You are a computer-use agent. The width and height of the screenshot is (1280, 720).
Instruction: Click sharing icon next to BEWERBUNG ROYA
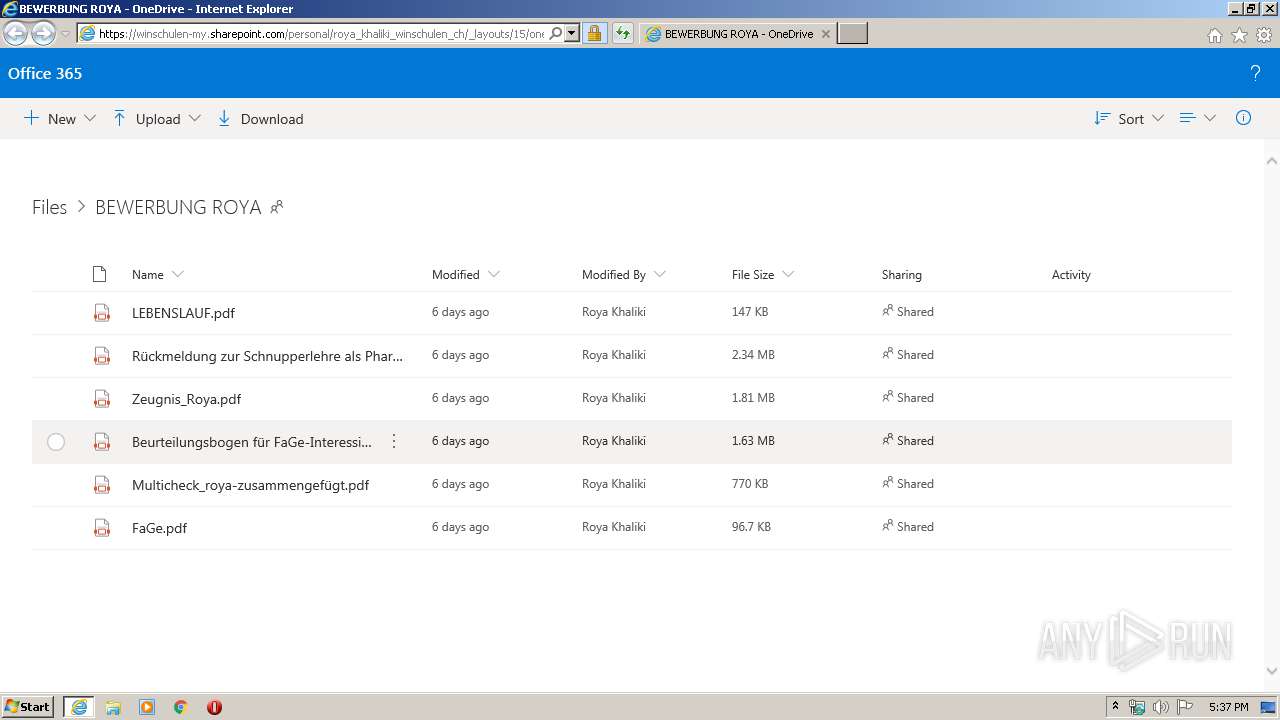pos(277,207)
